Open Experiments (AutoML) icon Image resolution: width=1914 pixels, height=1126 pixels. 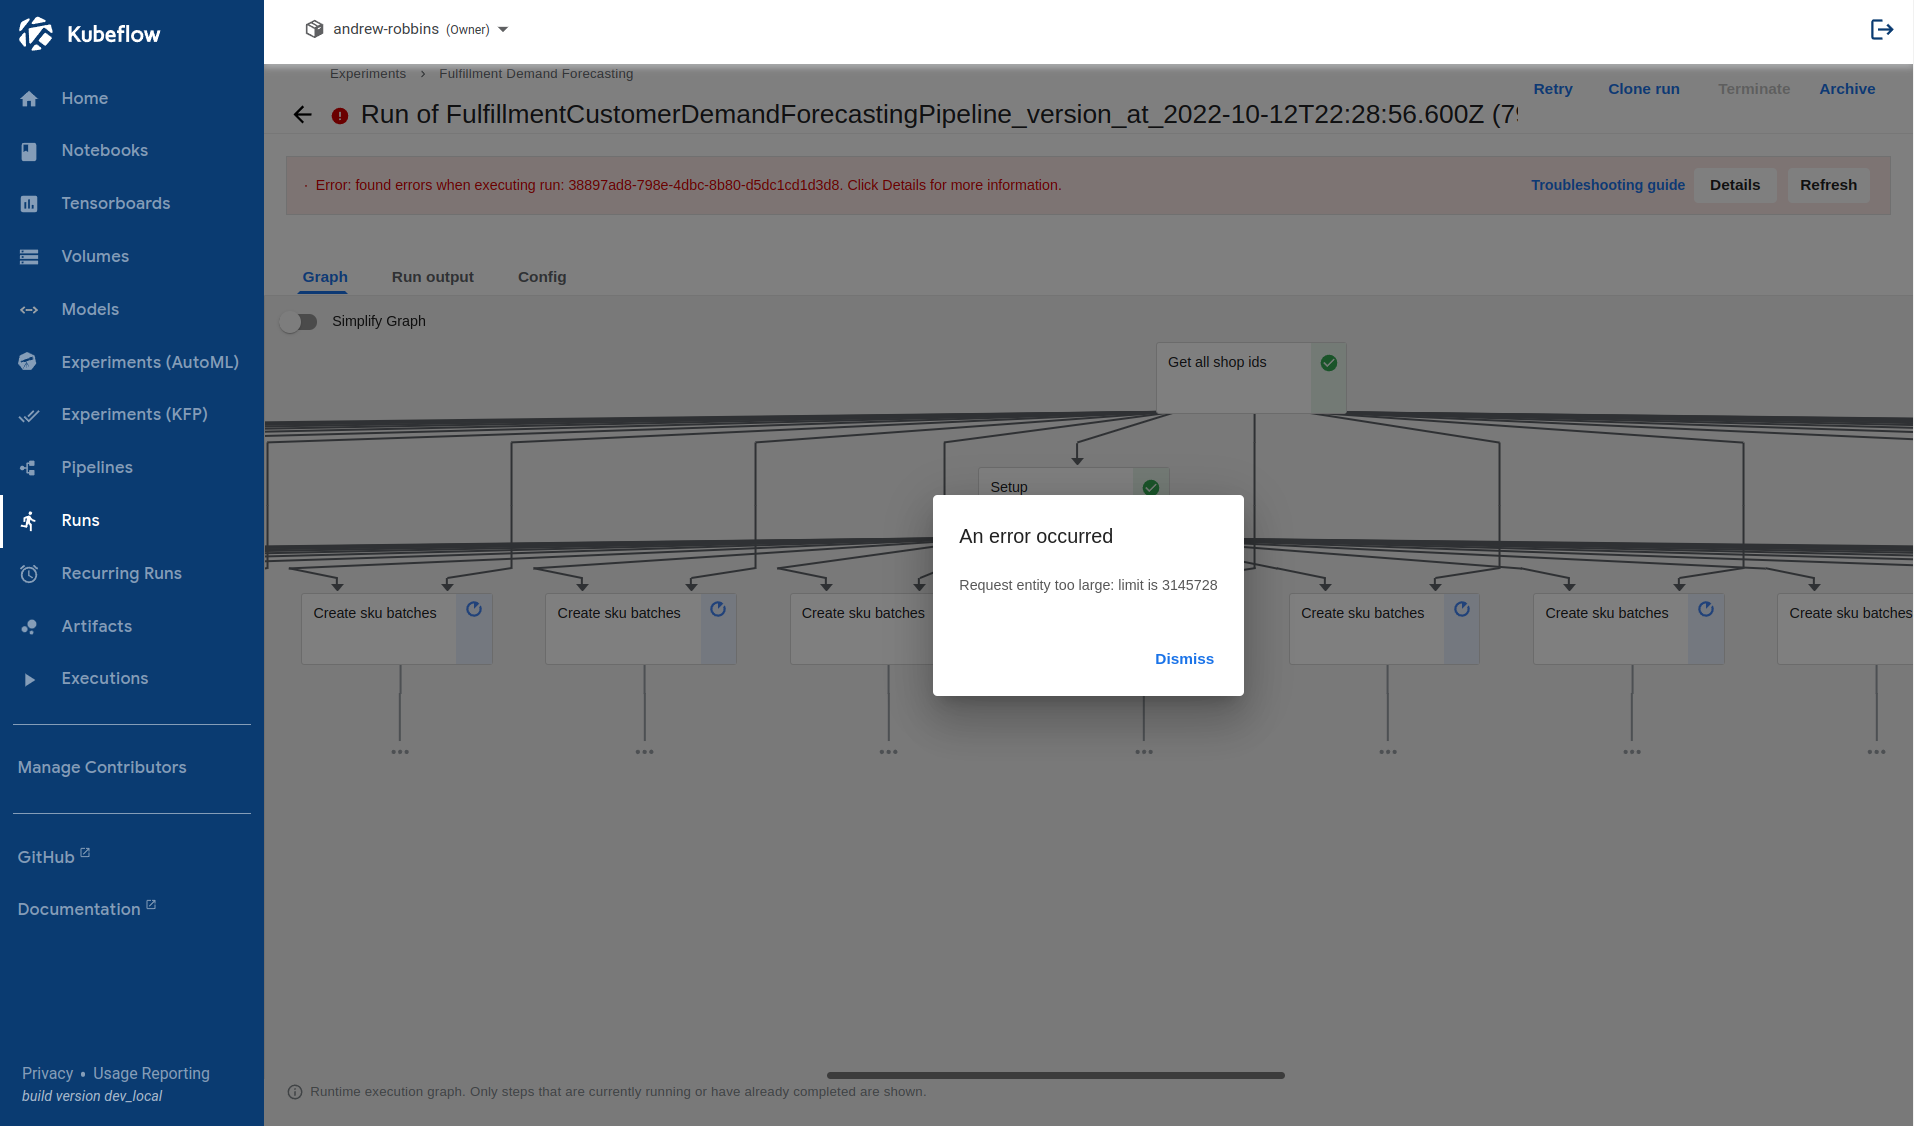[x=29, y=362]
